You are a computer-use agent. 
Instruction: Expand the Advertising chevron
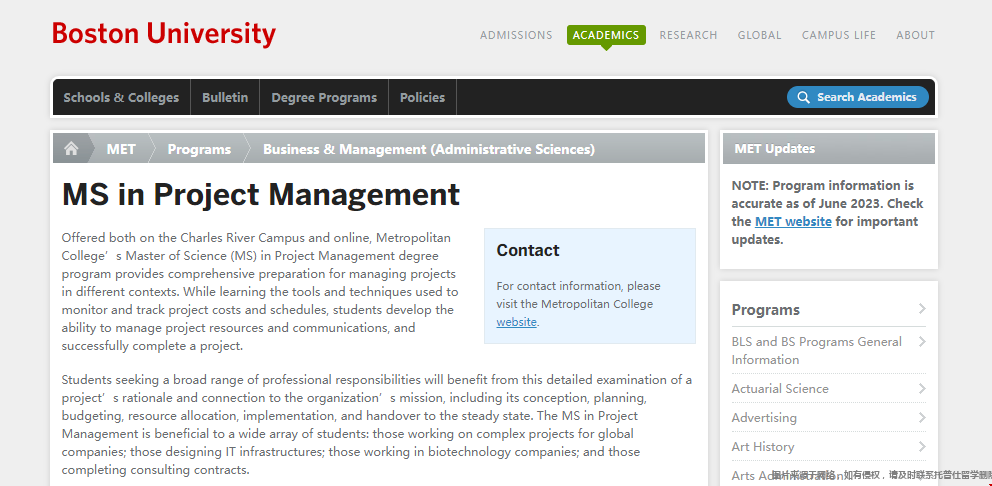pyautogui.click(x=922, y=418)
